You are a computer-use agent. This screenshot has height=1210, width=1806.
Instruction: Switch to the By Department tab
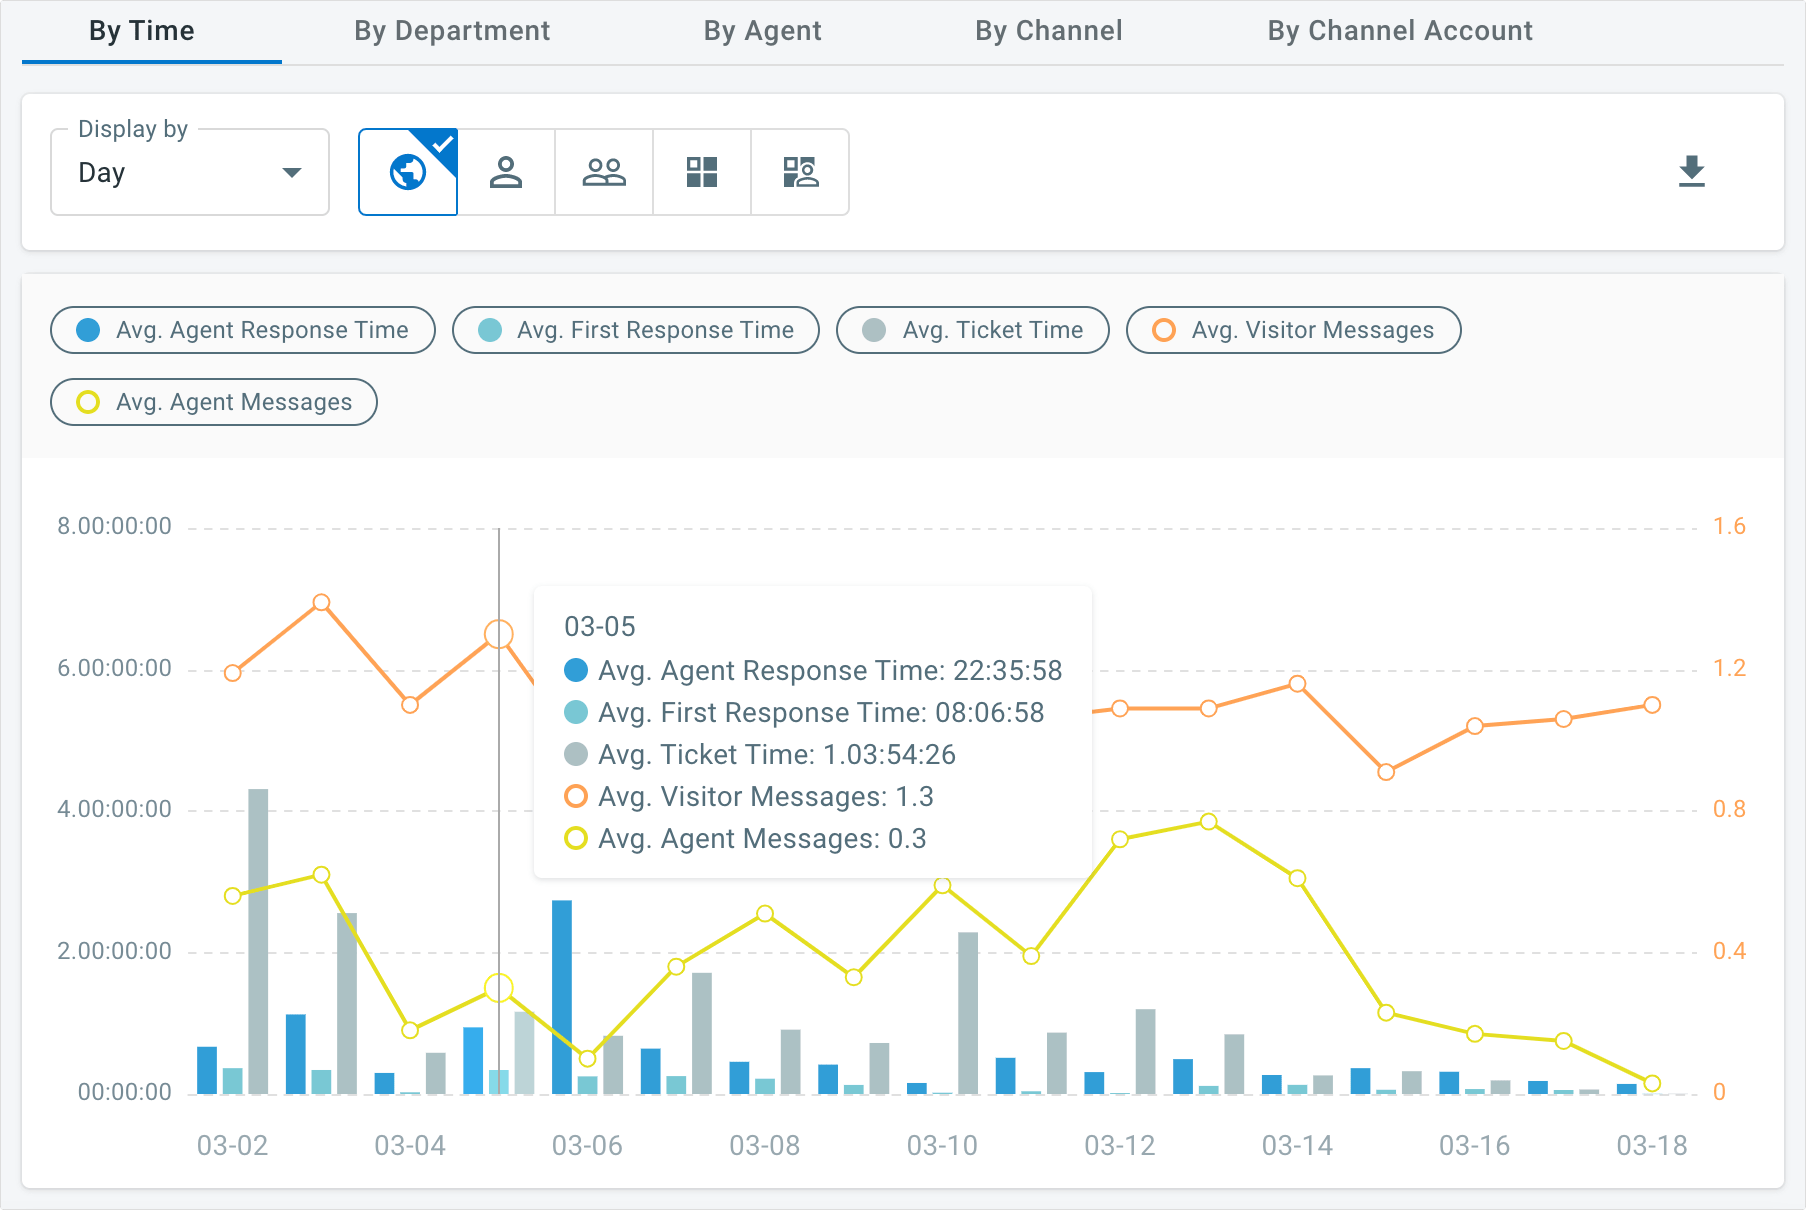pyautogui.click(x=452, y=31)
